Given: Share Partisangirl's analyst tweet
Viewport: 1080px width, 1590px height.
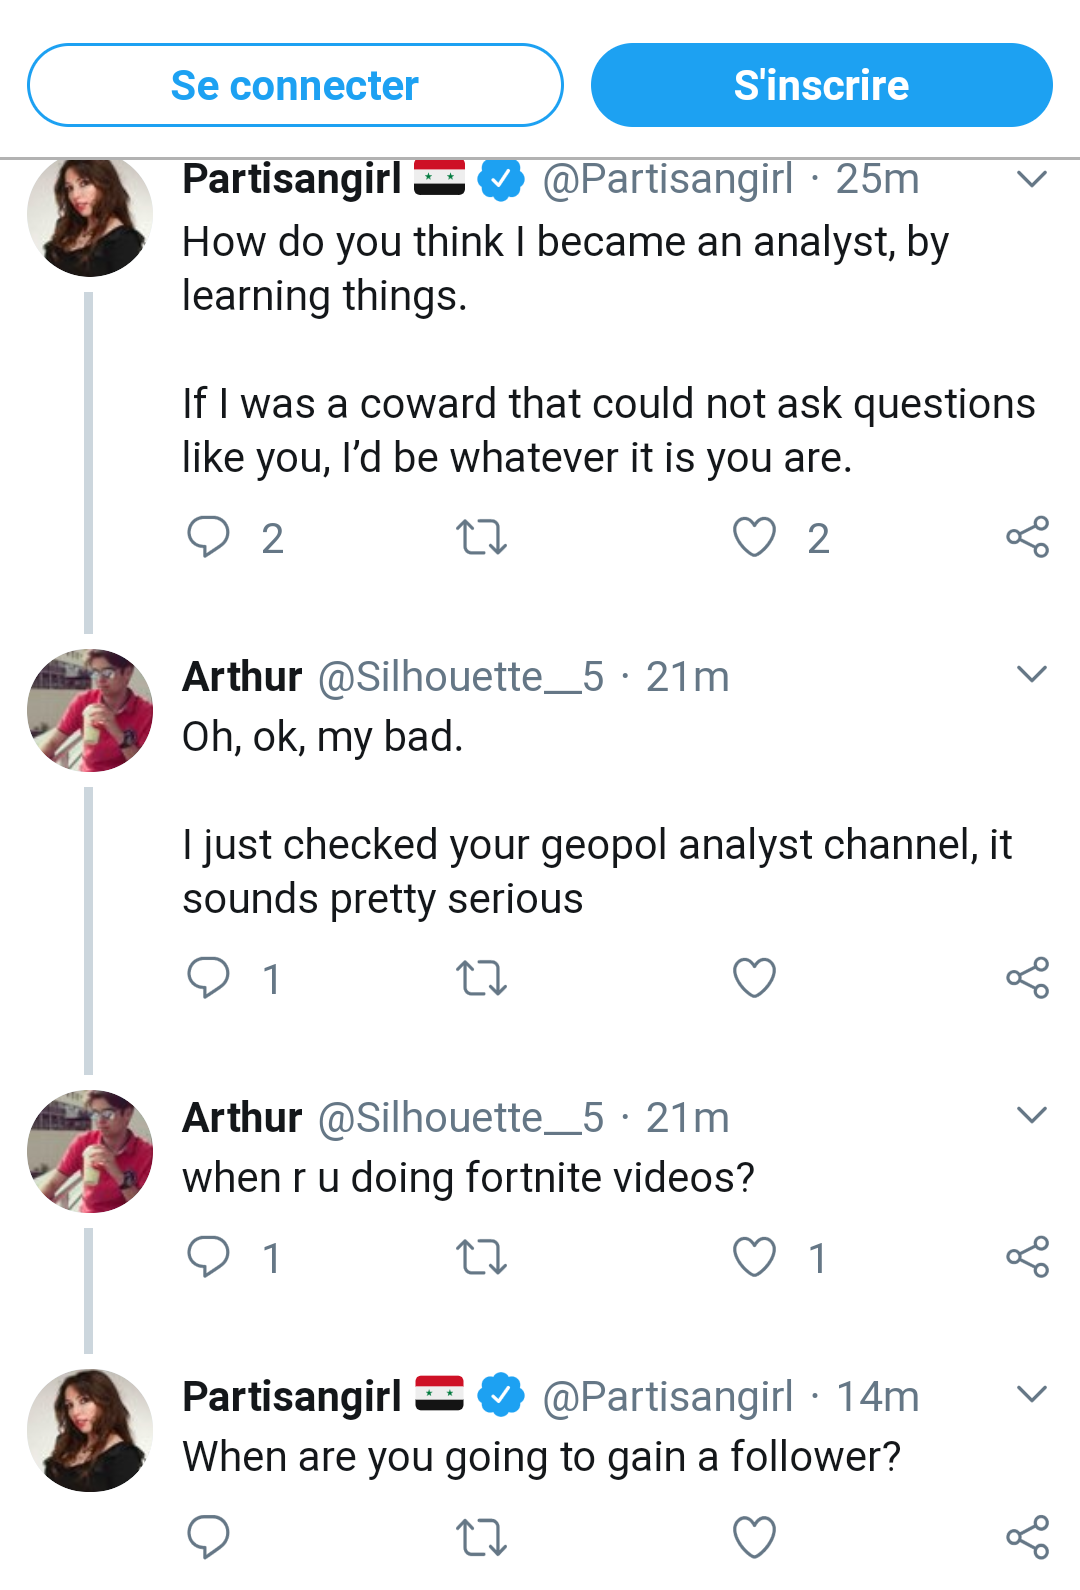Looking at the screenshot, I should [x=1027, y=537].
